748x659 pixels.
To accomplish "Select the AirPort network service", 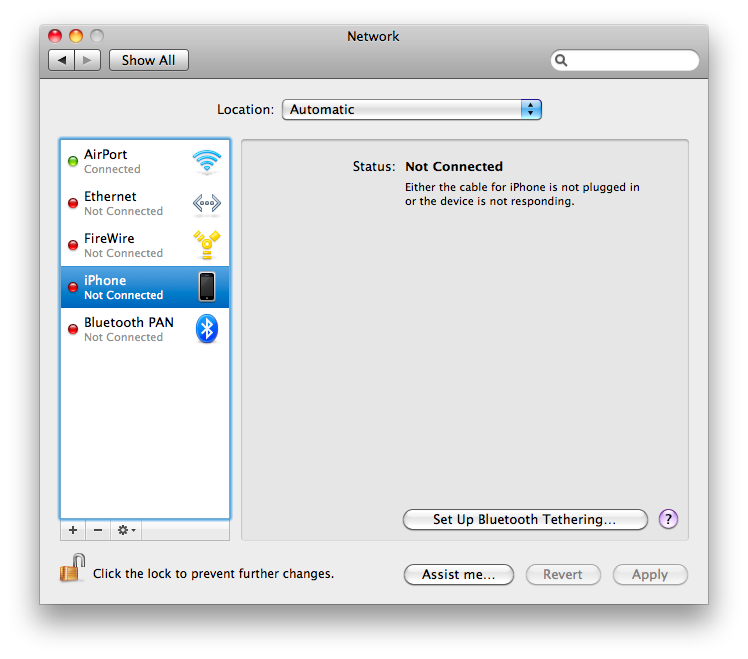I will 145,161.
